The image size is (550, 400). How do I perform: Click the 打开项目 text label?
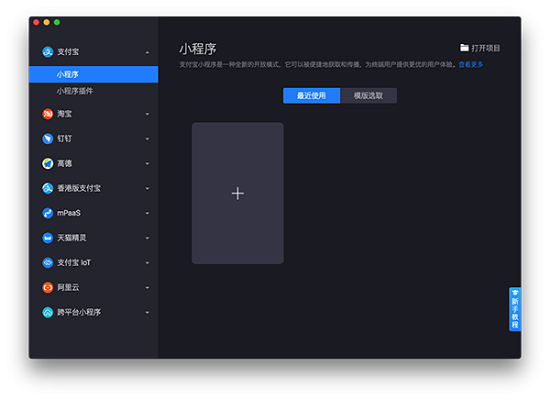485,48
